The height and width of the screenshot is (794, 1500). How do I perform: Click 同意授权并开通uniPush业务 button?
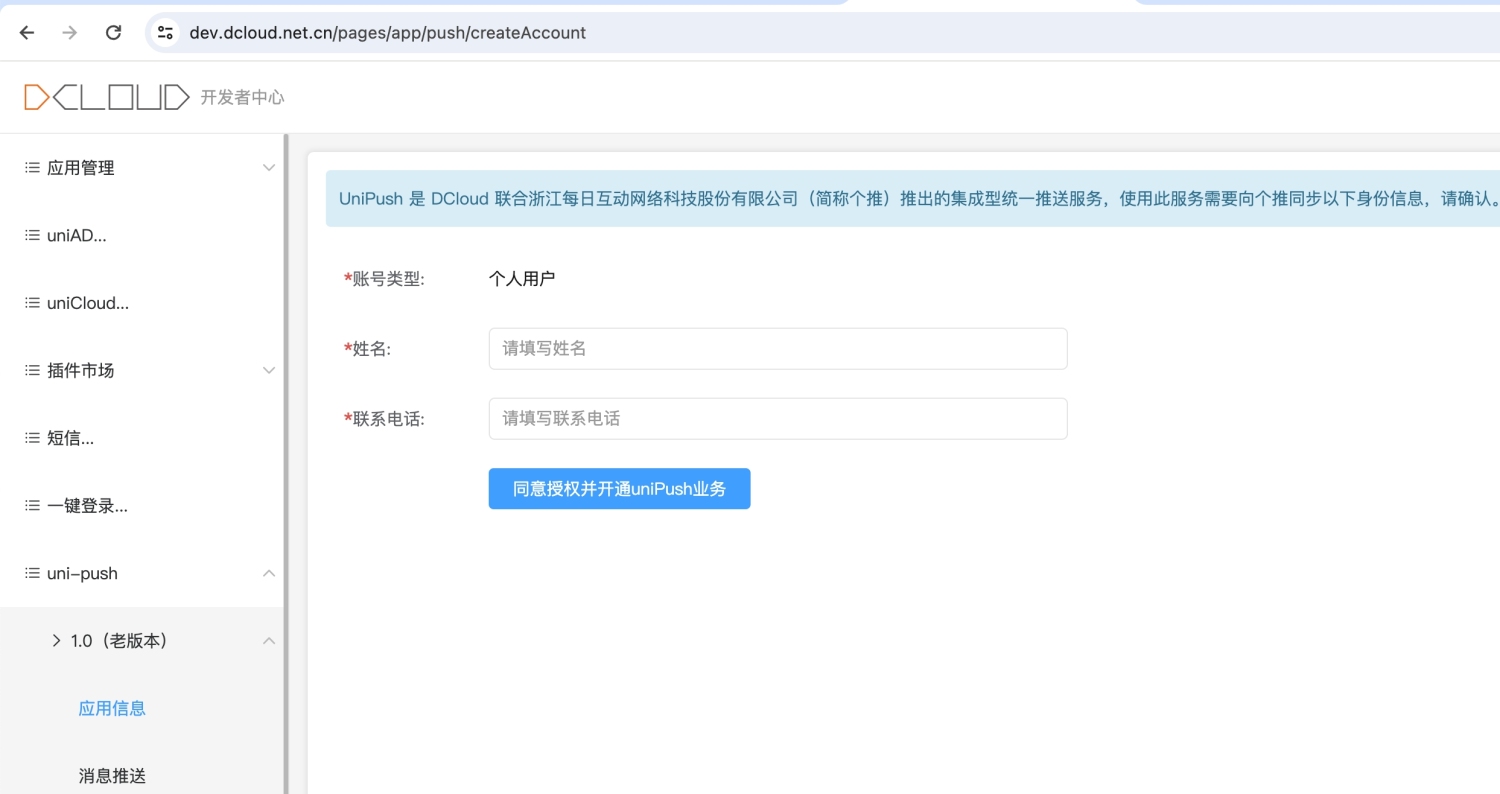[619, 489]
